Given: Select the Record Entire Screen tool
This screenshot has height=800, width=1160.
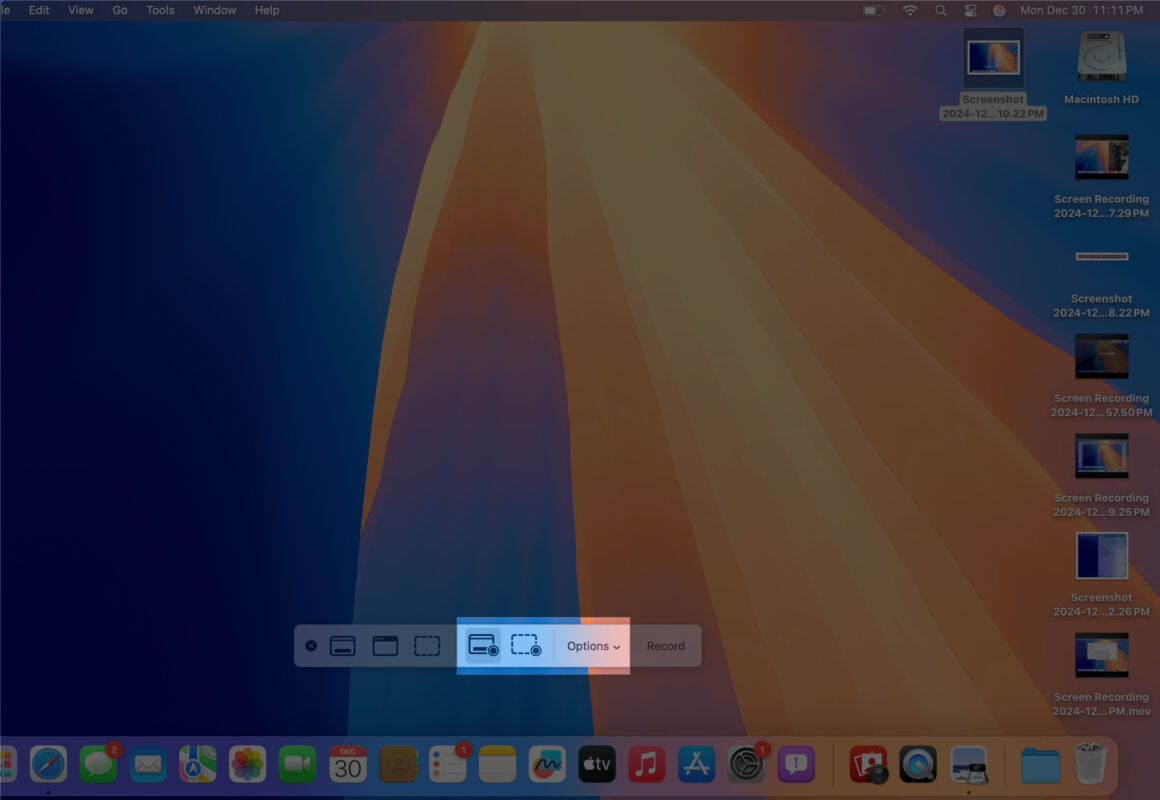Looking at the screenshot, I should click(x=481, y=646).
